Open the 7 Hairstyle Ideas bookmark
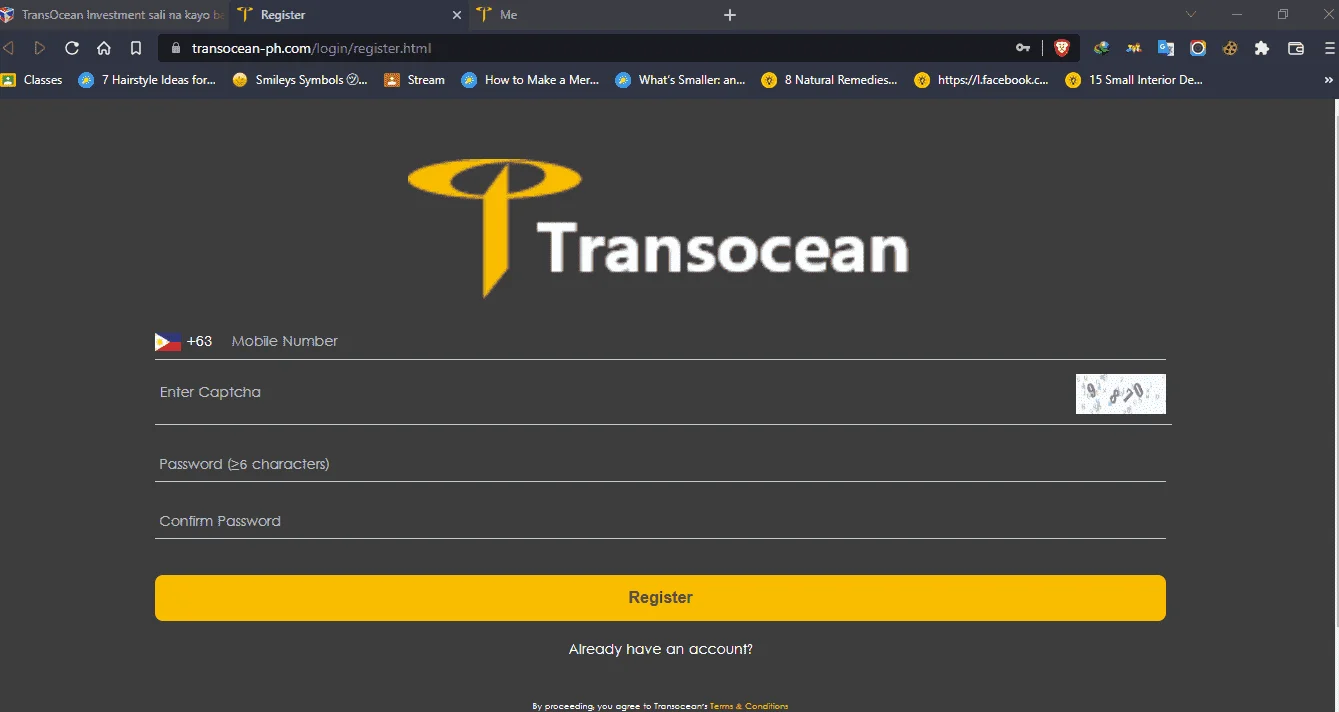Viewport: 1339px width, 712px height. [147, 80]
